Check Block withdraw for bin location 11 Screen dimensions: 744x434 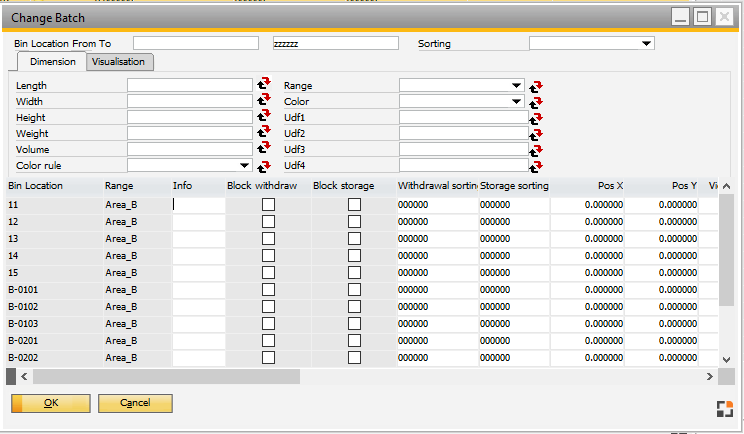pyautogui.click(x=268, y=204)
